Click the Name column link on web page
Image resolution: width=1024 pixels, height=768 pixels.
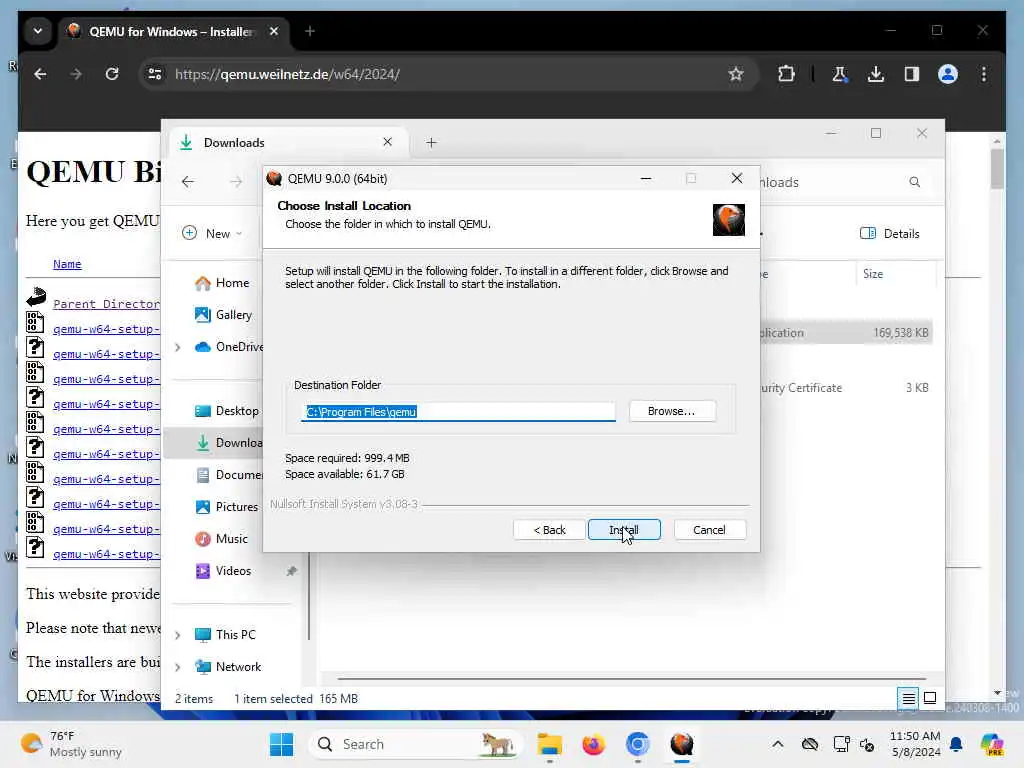coord(67,264)
